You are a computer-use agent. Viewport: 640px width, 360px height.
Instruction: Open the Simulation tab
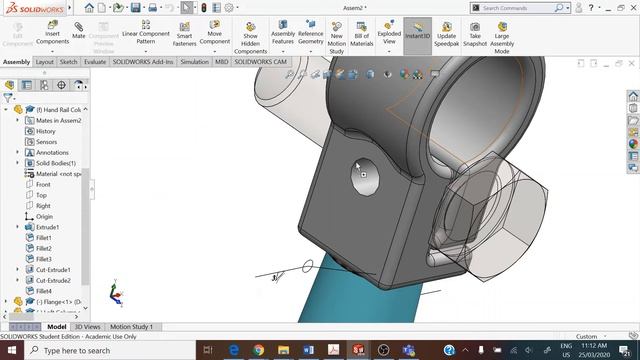point(194,62)
